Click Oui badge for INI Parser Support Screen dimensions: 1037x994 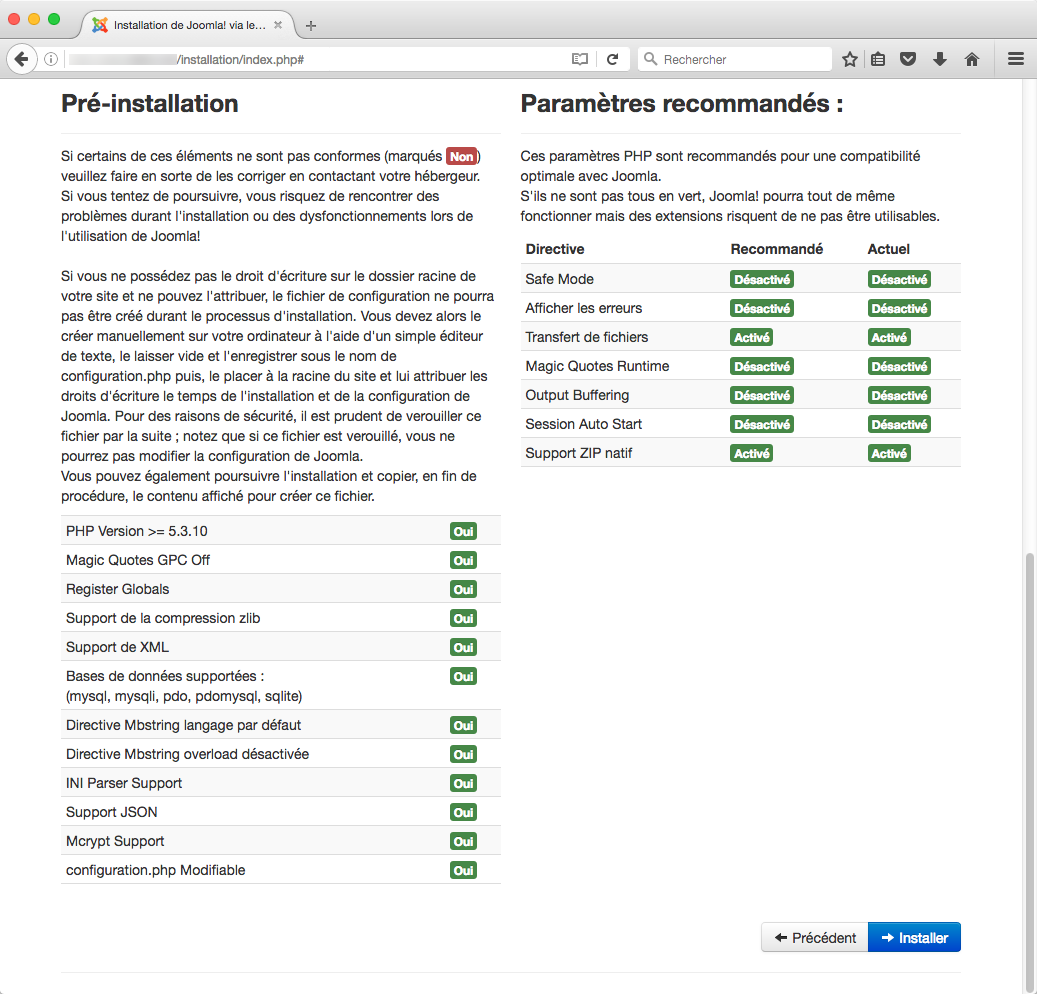[463, 784]
